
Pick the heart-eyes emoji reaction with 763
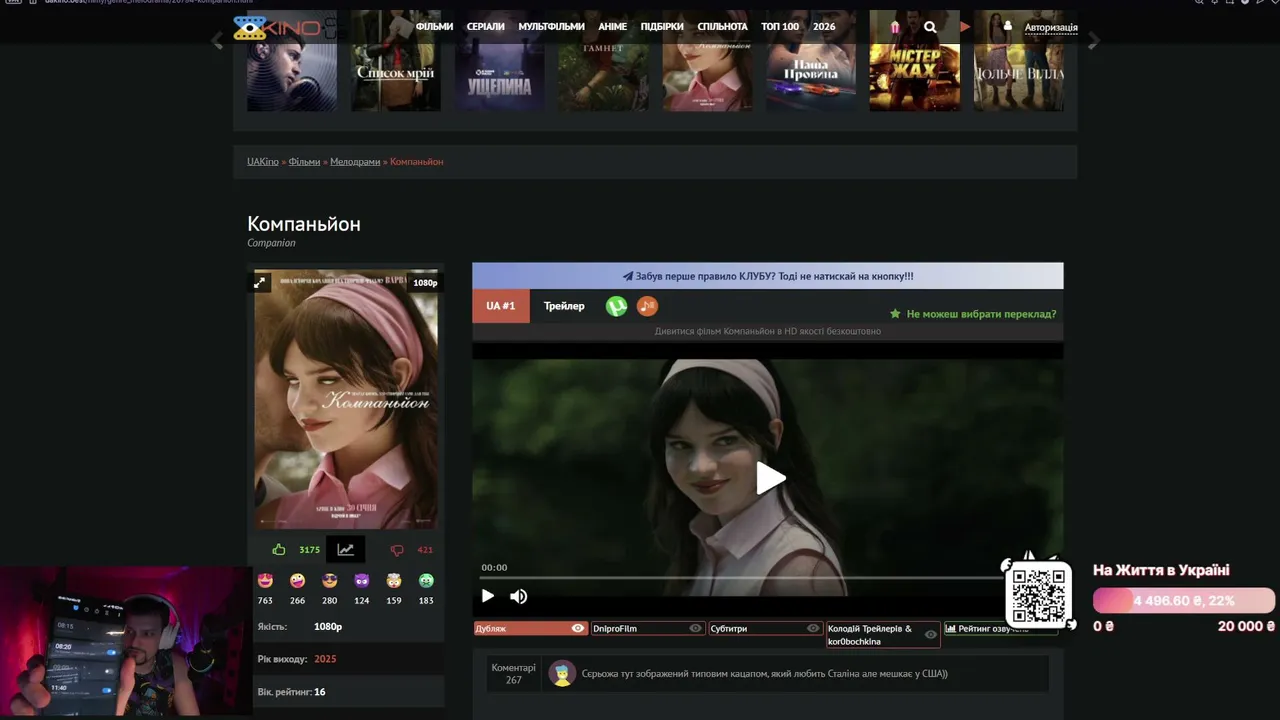tap(265, 580)
